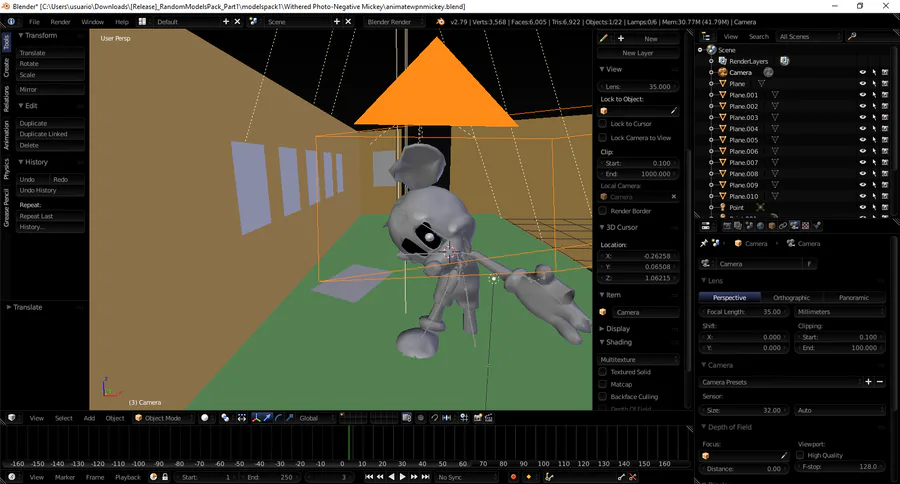Screen dimensions: 900x484
Task: Open the Add menu in 3D view header
Action: tap(89, 418)
